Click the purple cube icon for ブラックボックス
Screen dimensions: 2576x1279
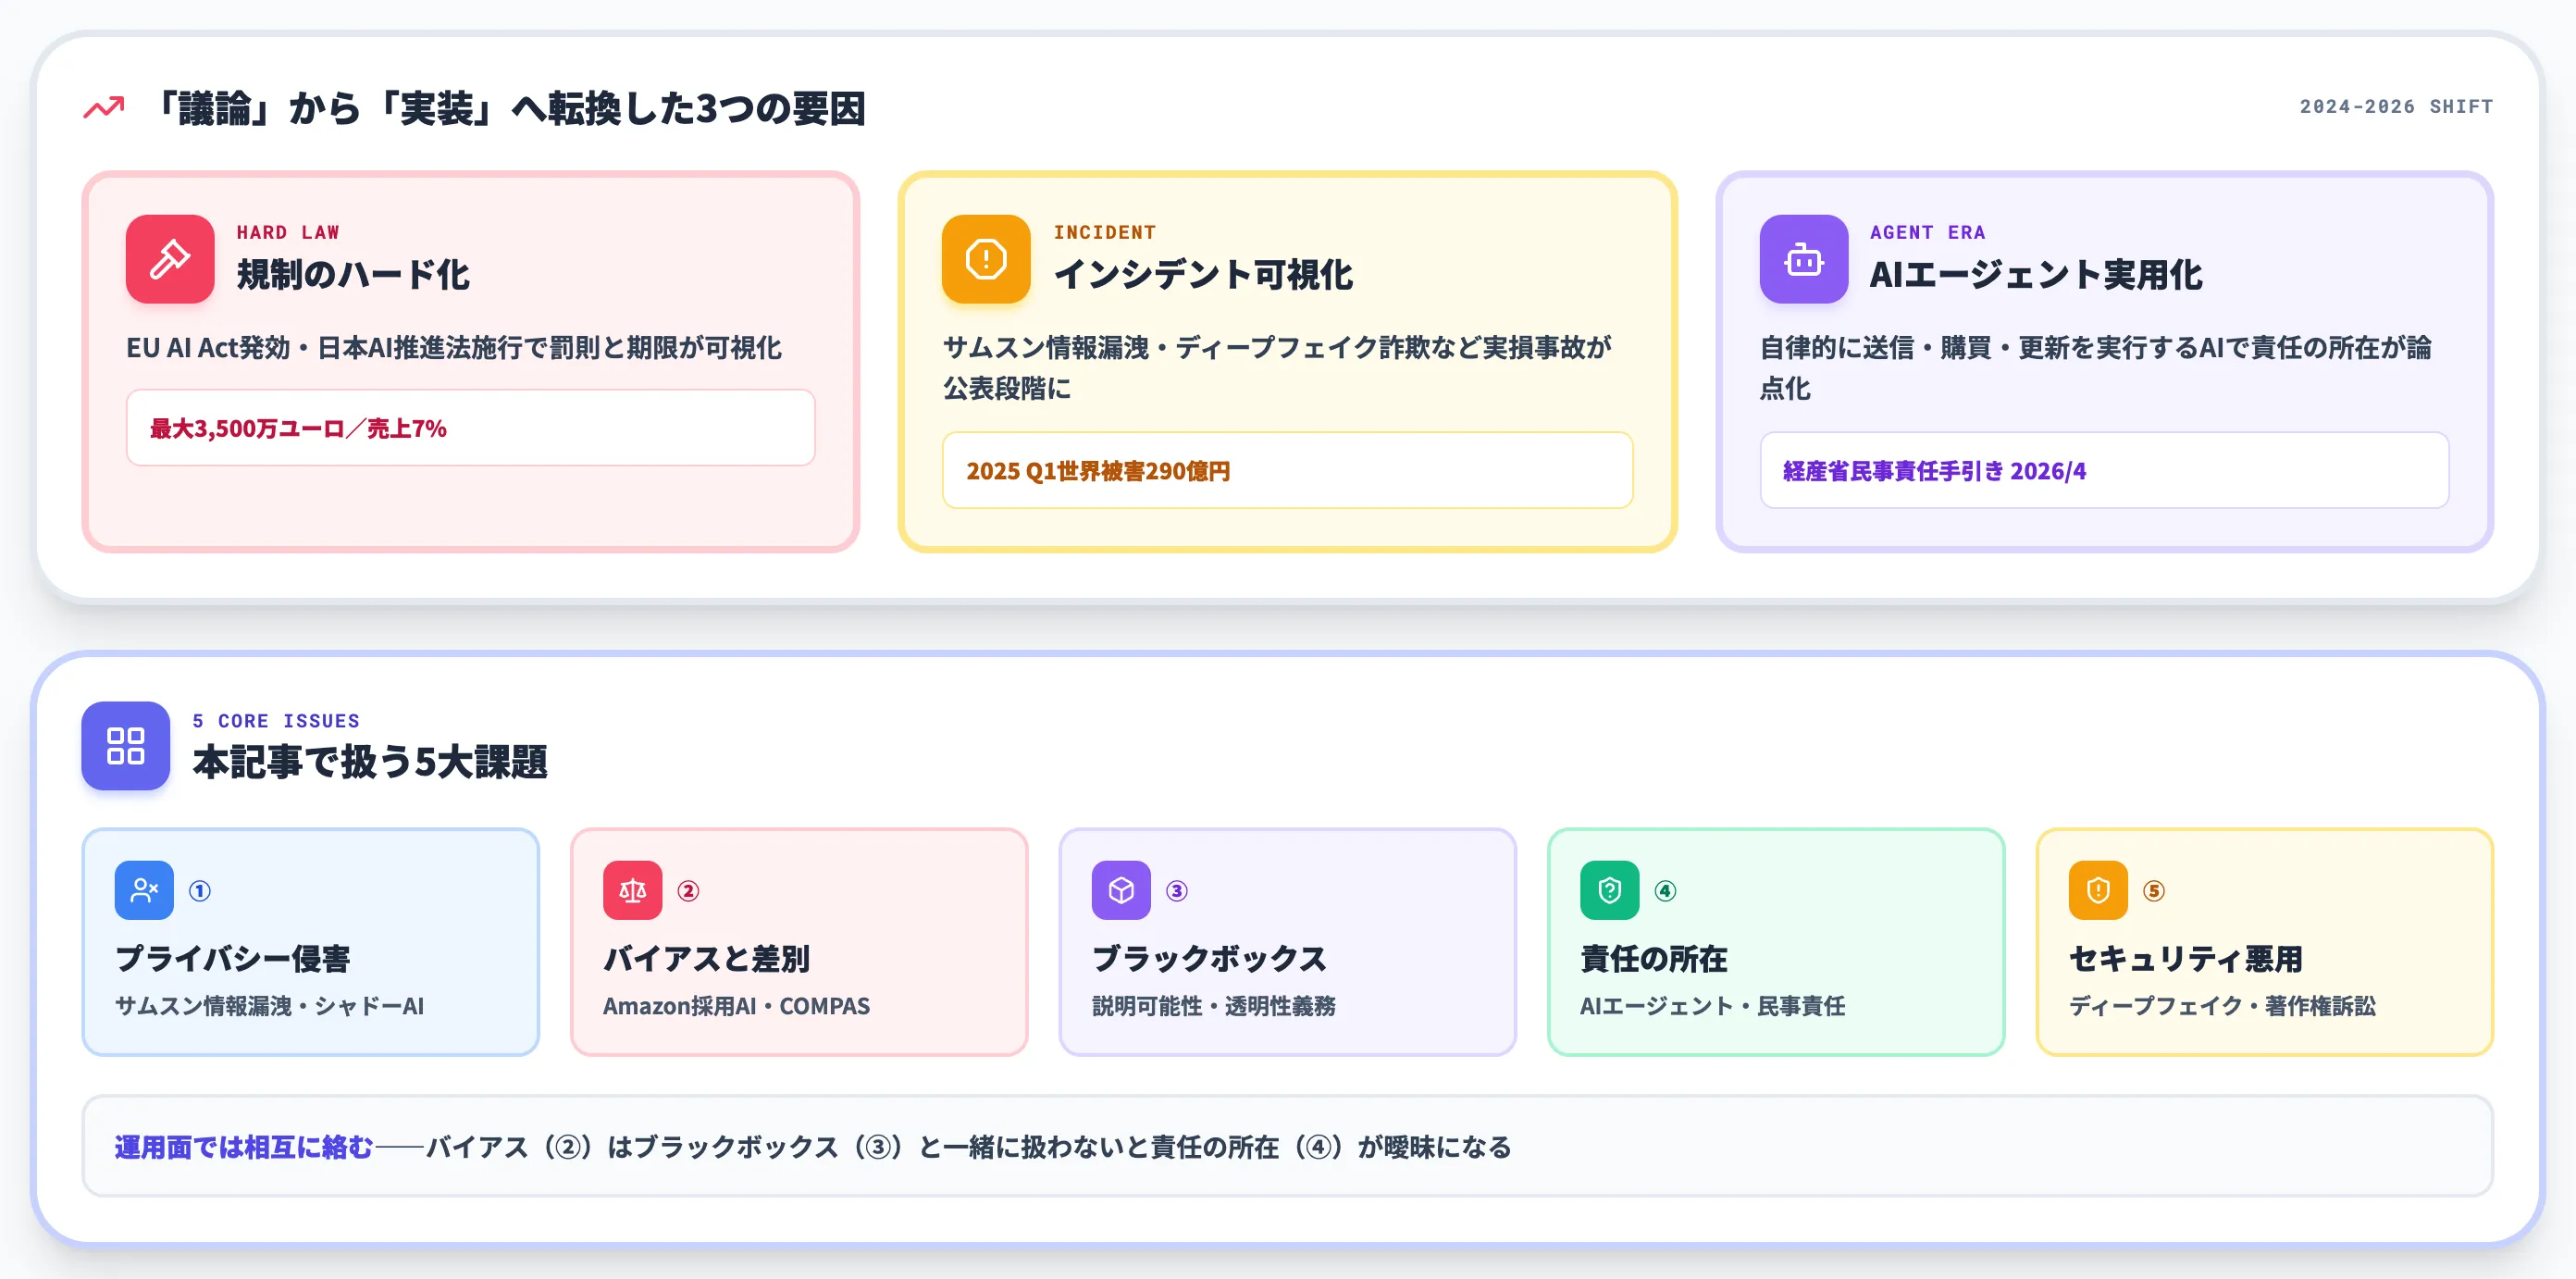tap(1121, 890)
